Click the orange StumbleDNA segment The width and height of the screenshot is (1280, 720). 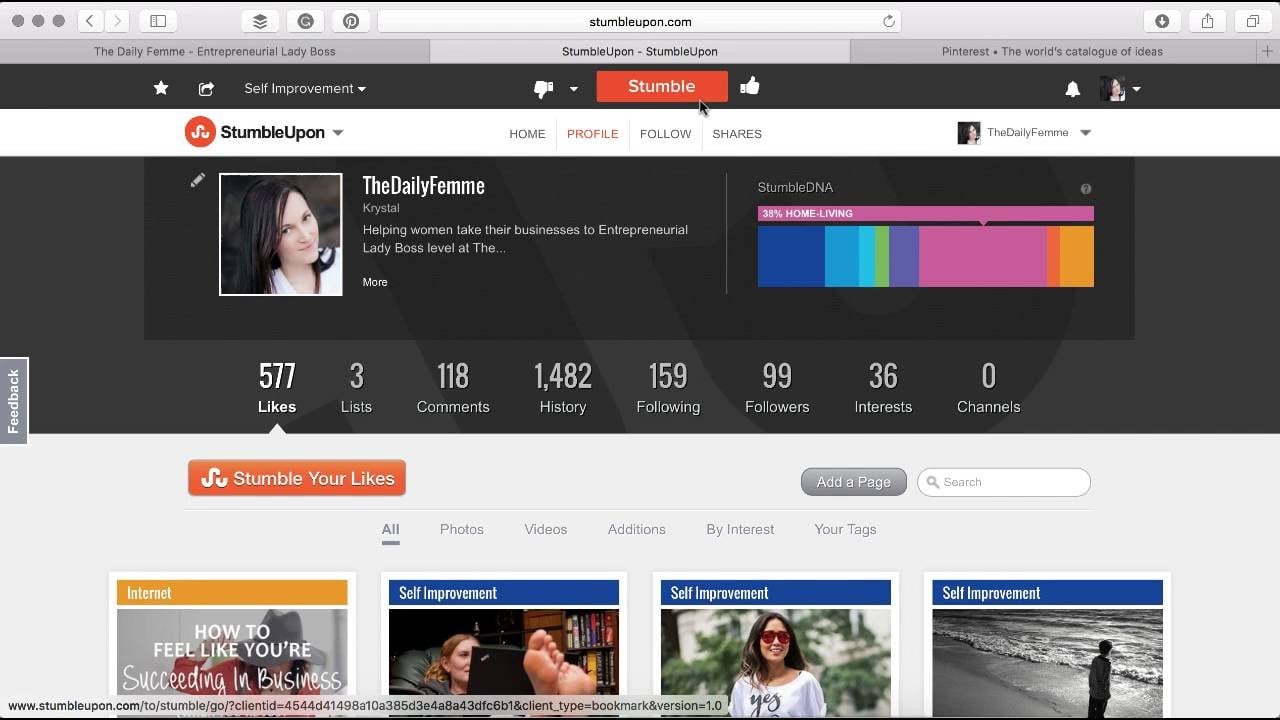click(1077, 256)
